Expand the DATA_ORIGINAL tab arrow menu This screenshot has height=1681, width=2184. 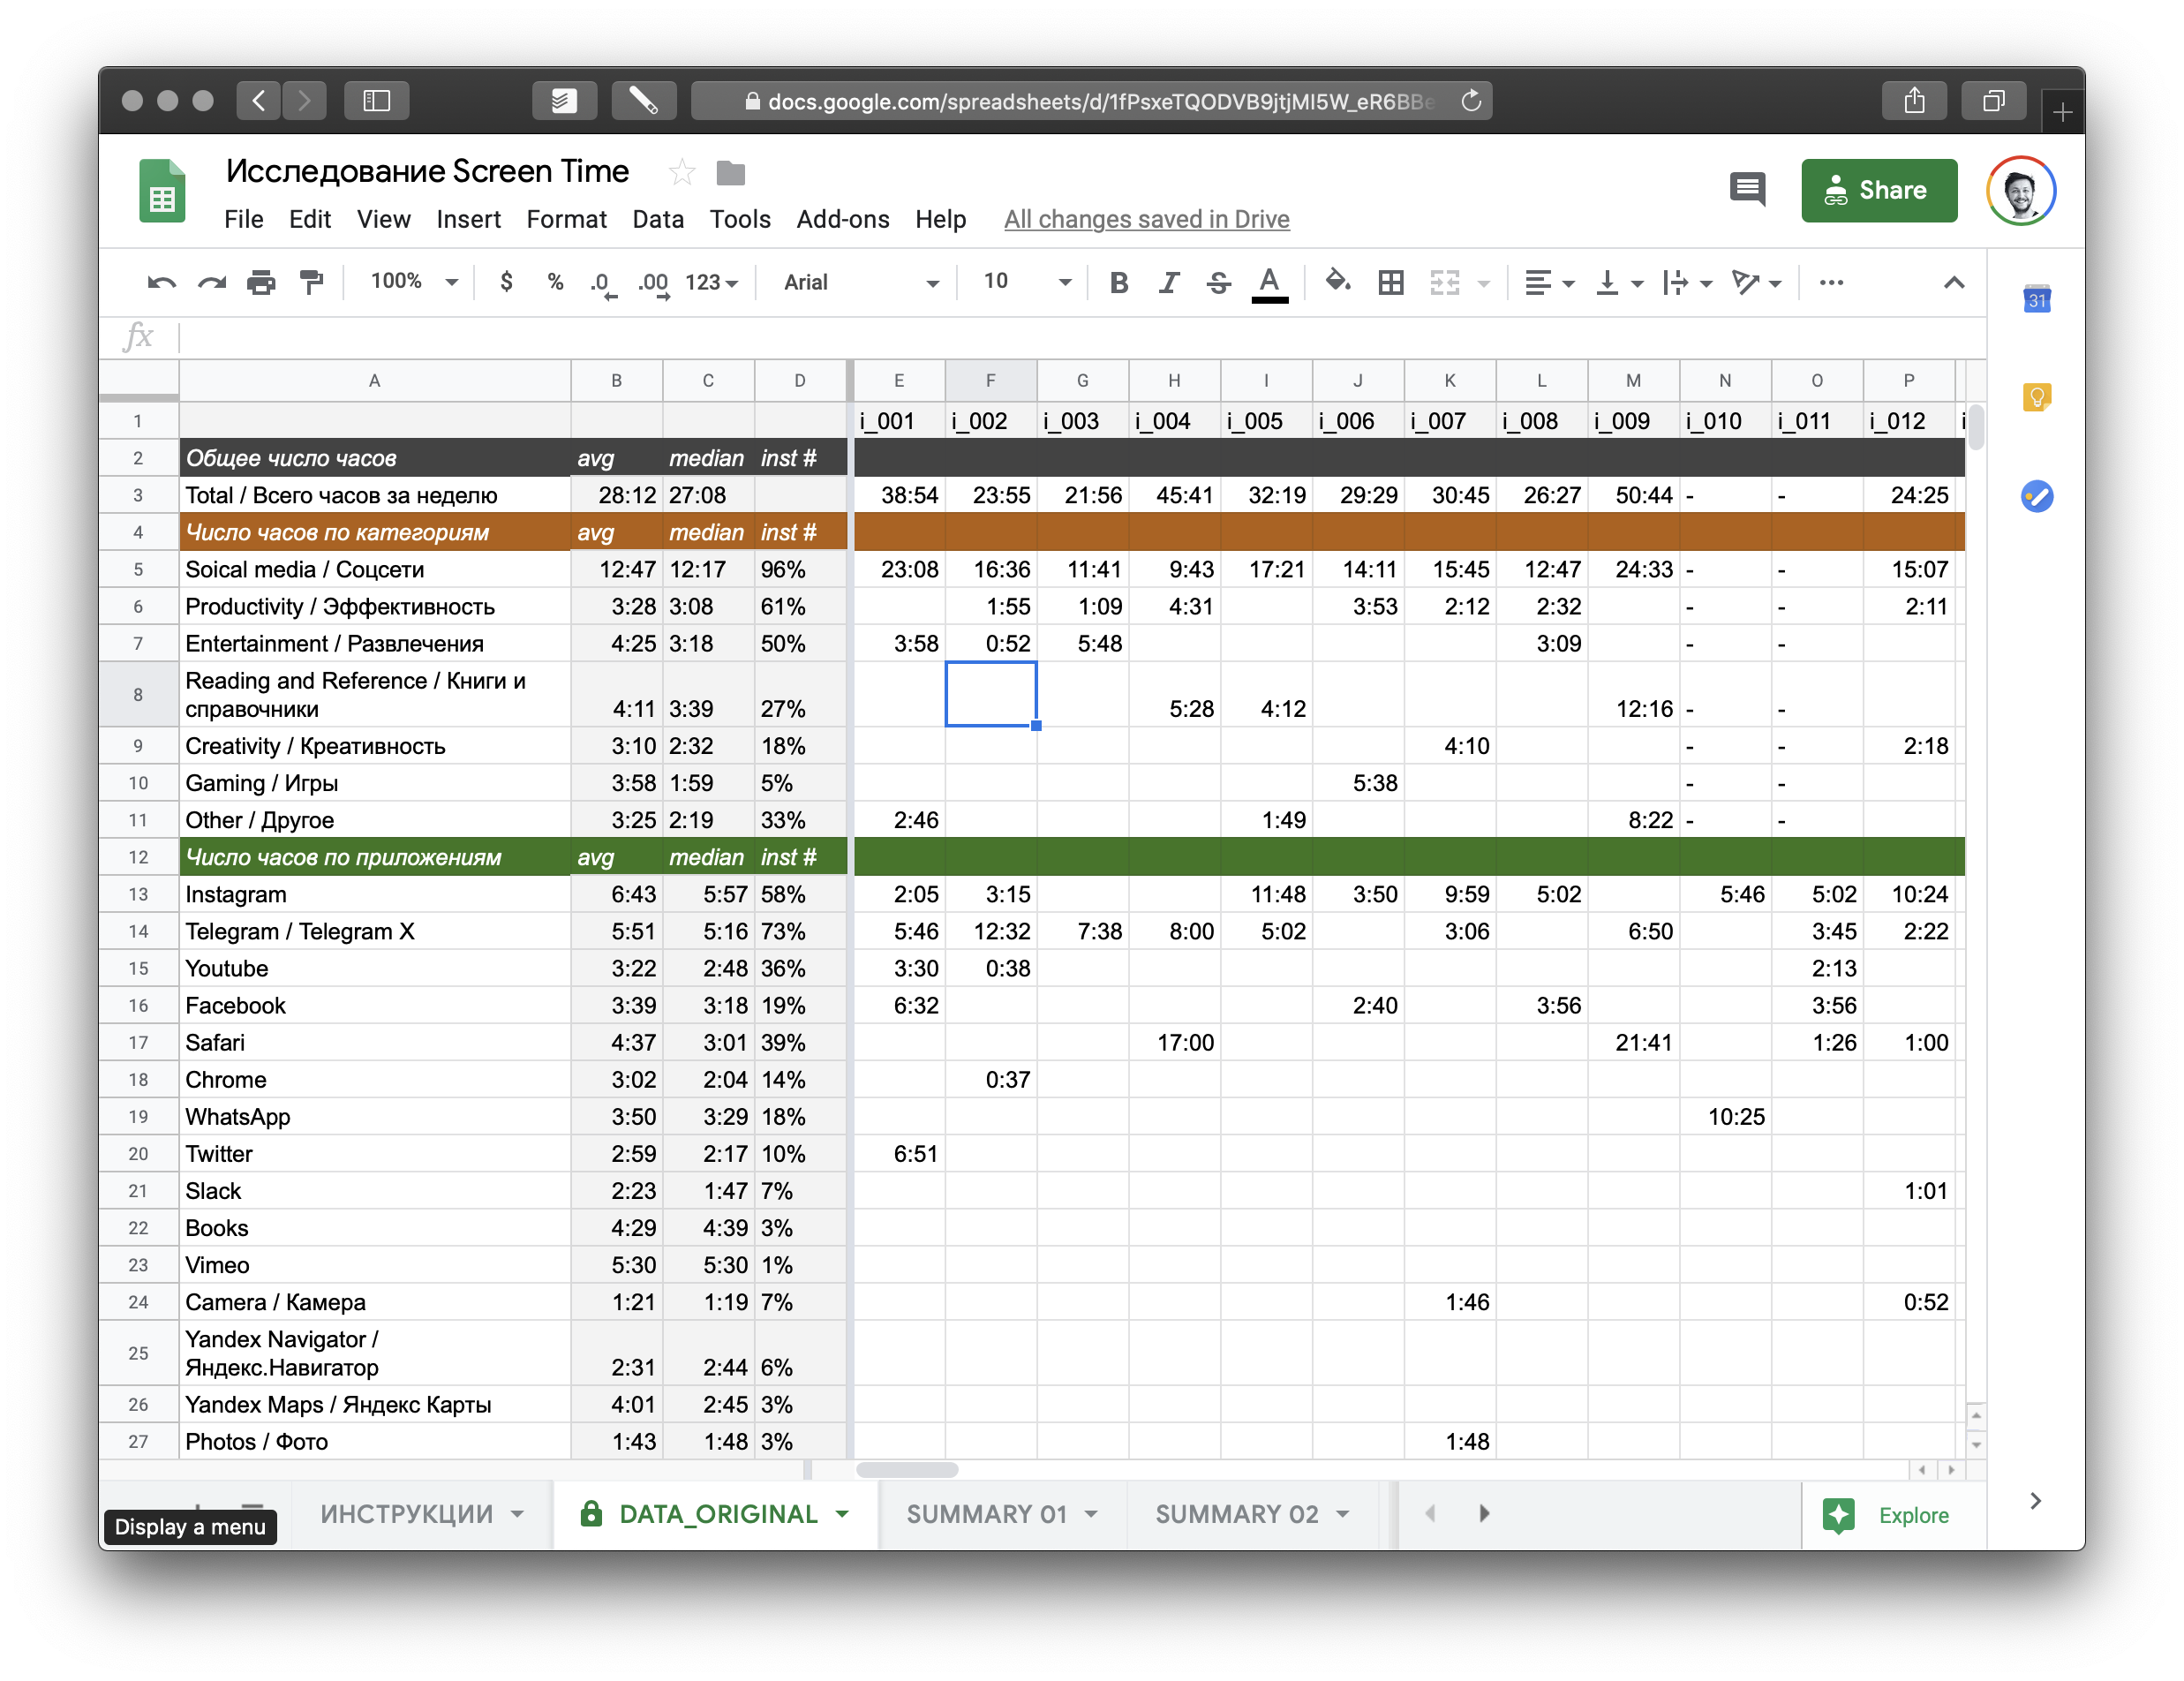843,1514
